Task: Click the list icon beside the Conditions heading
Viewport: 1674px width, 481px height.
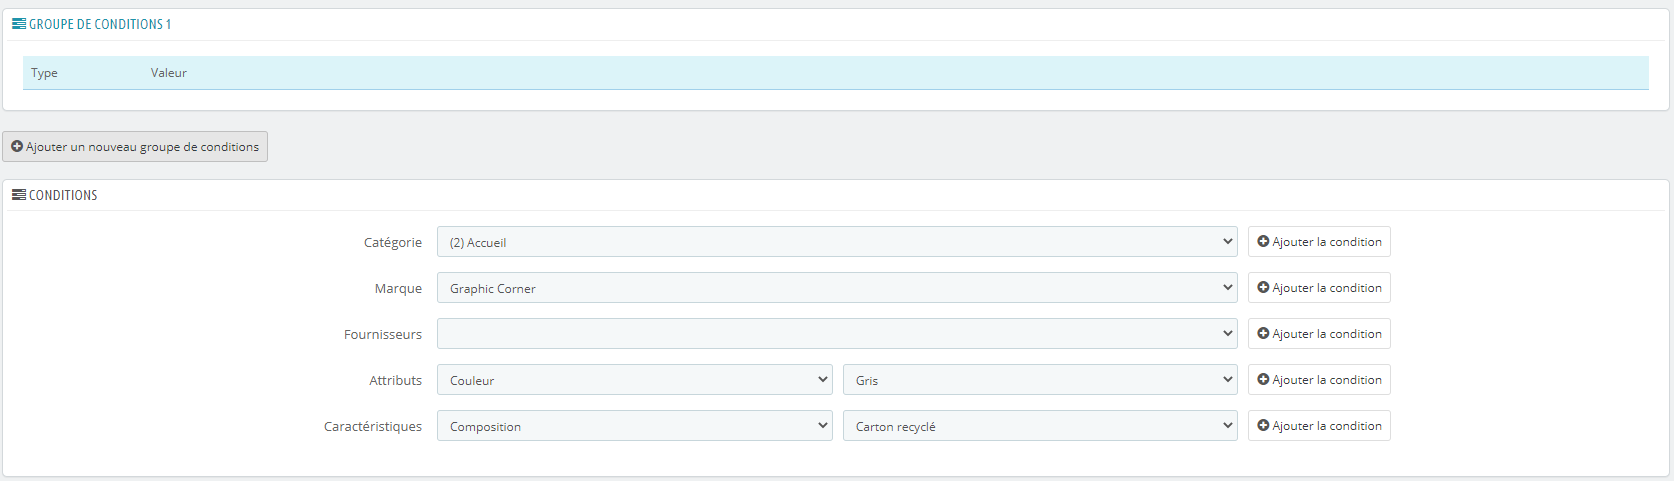Action: (19, 195)
